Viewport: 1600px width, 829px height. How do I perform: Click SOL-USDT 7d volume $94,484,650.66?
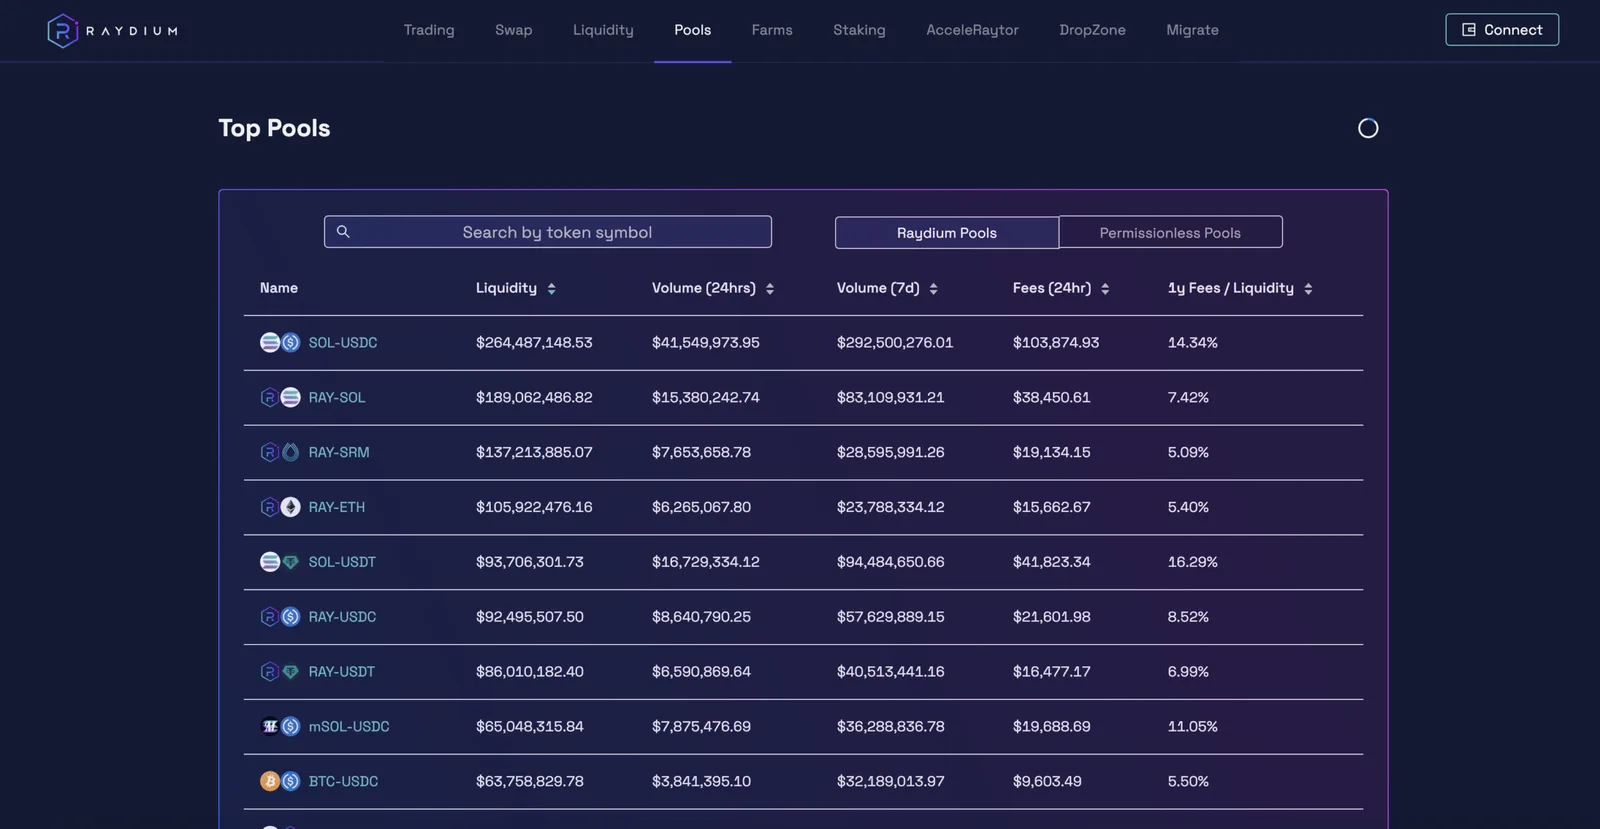pos(891,562)
